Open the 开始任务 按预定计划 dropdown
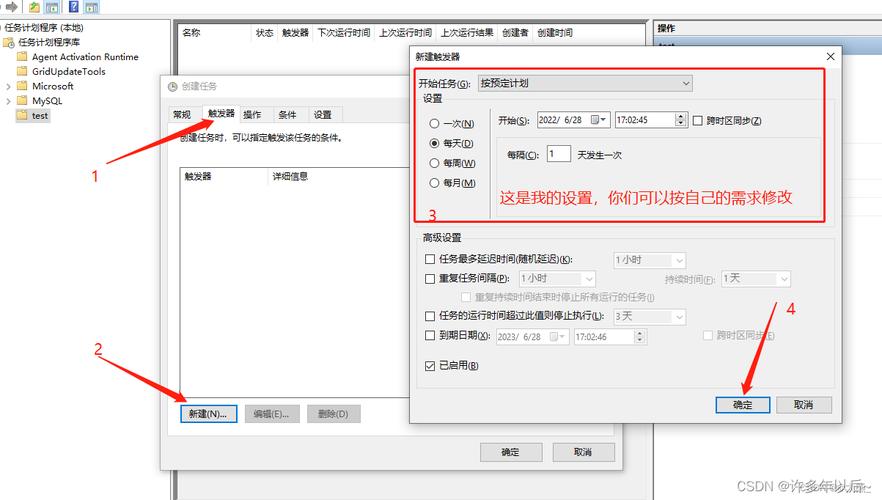 [585, 83]
